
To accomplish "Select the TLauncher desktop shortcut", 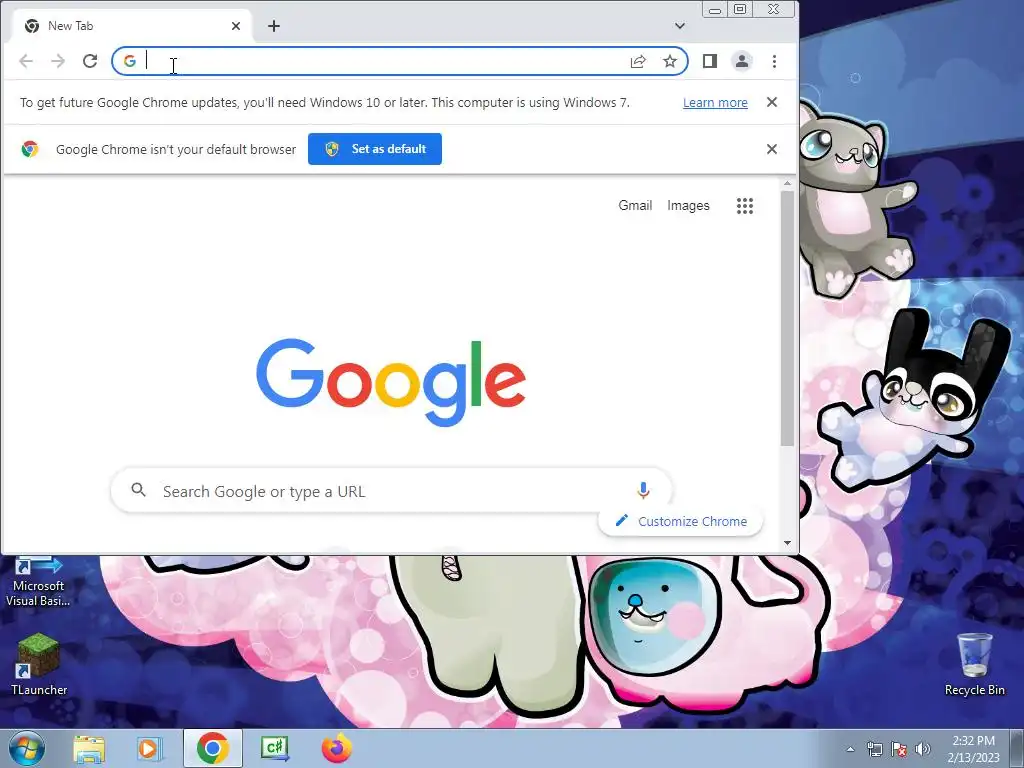I will [x=39, y=664].
